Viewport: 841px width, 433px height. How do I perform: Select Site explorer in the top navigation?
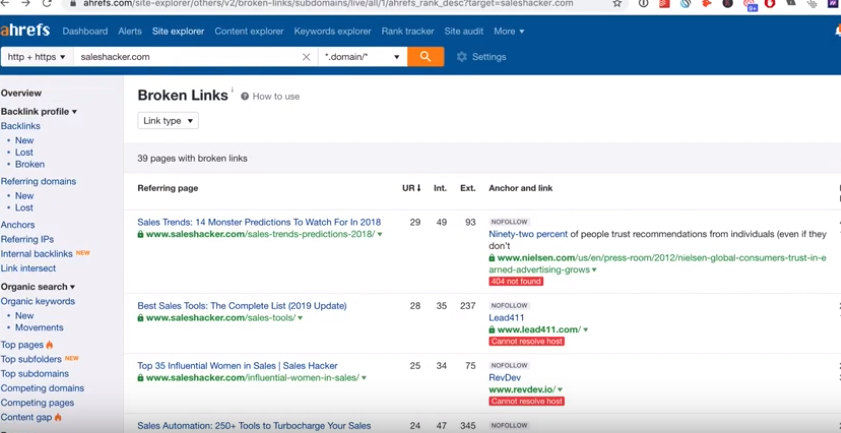pos(178,31)
